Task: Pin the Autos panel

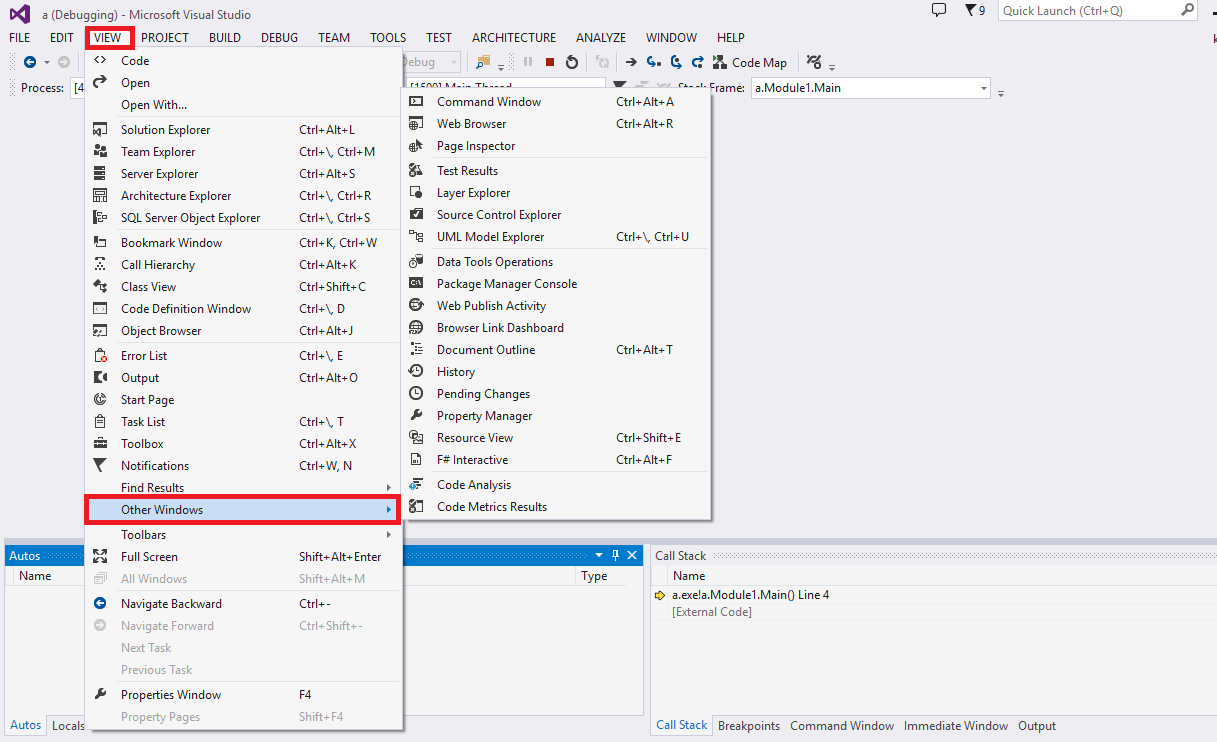Action: tap(616, 555)
